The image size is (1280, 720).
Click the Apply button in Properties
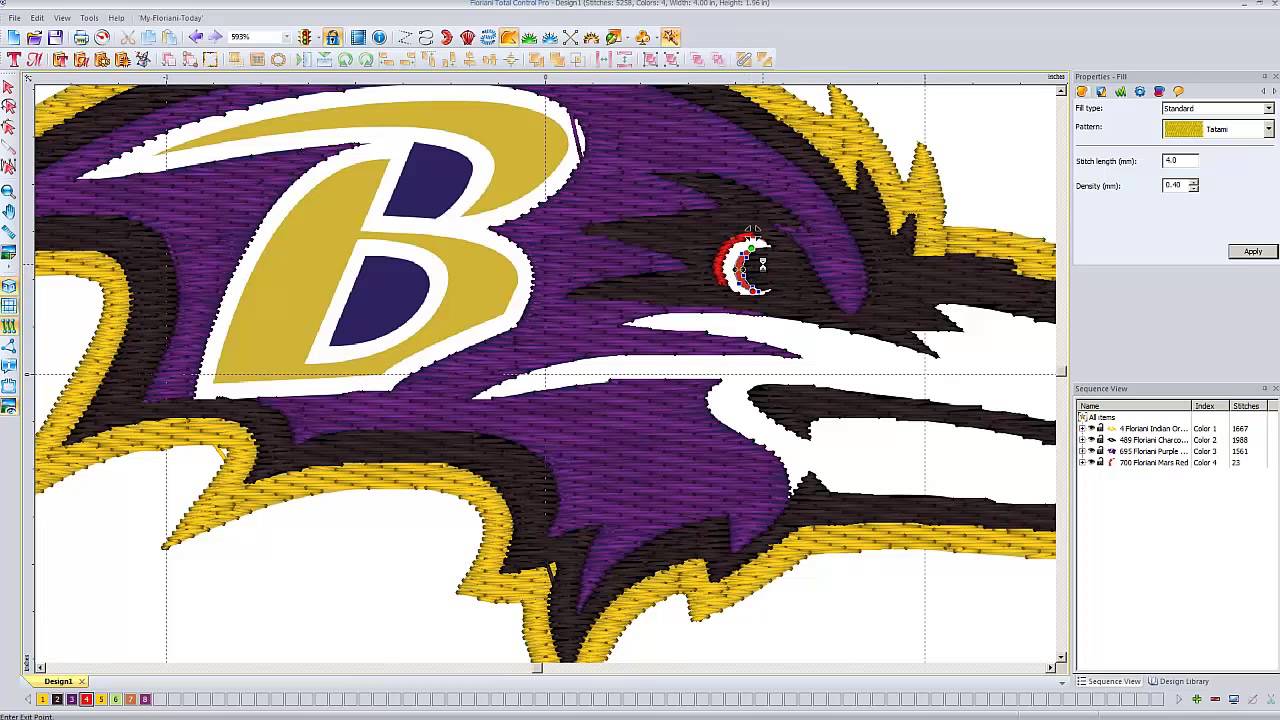coord(1253,252)
